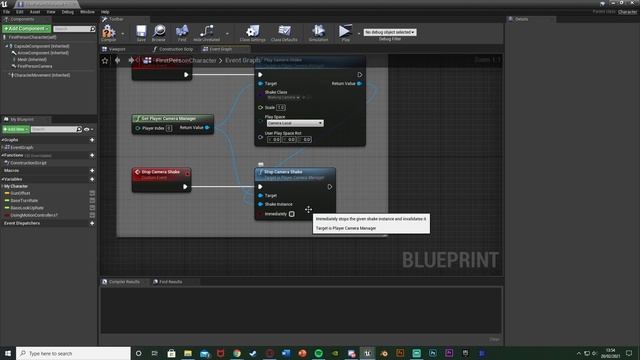The height and width of the screenshot is (360, 640).
Task: Add a new variable with plus icon
Action: 92,179
